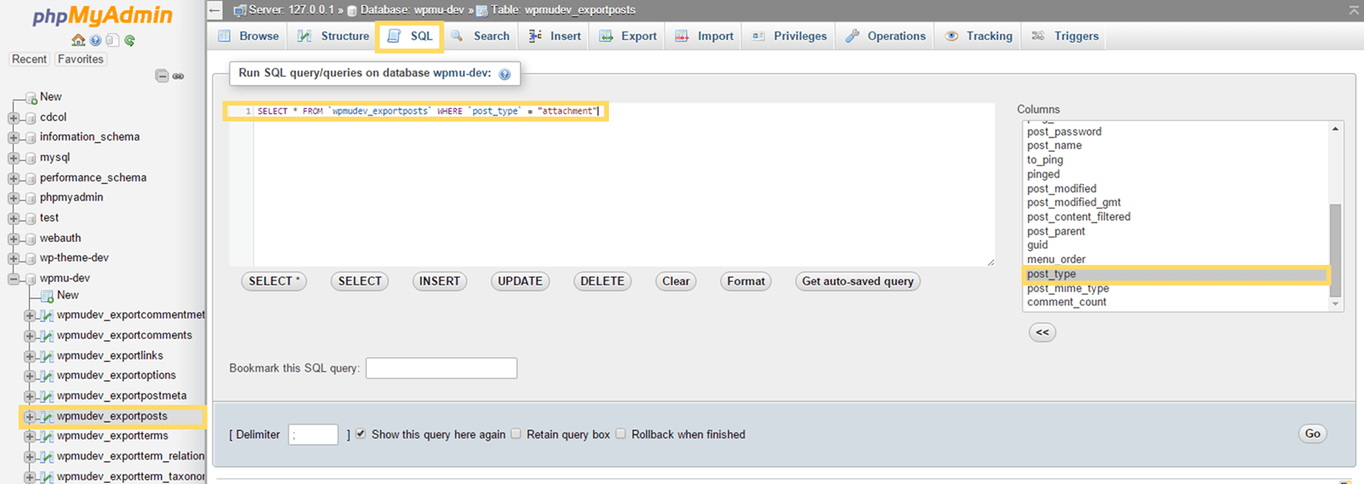Select post_mime_type in Columns list

[1068, 288]
